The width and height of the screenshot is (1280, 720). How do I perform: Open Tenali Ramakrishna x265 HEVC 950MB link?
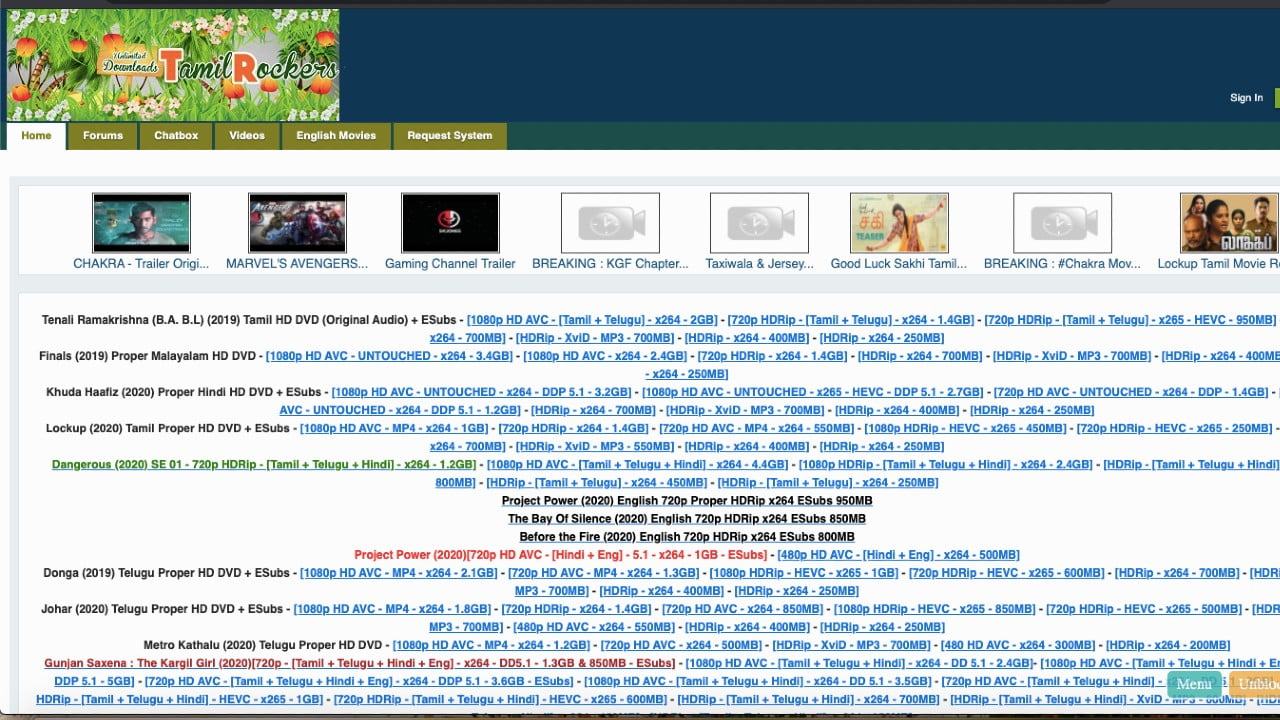tap(1130, 320)
